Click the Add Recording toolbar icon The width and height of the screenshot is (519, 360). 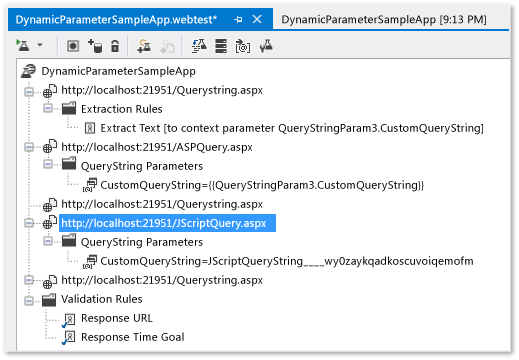click(73, 46)
